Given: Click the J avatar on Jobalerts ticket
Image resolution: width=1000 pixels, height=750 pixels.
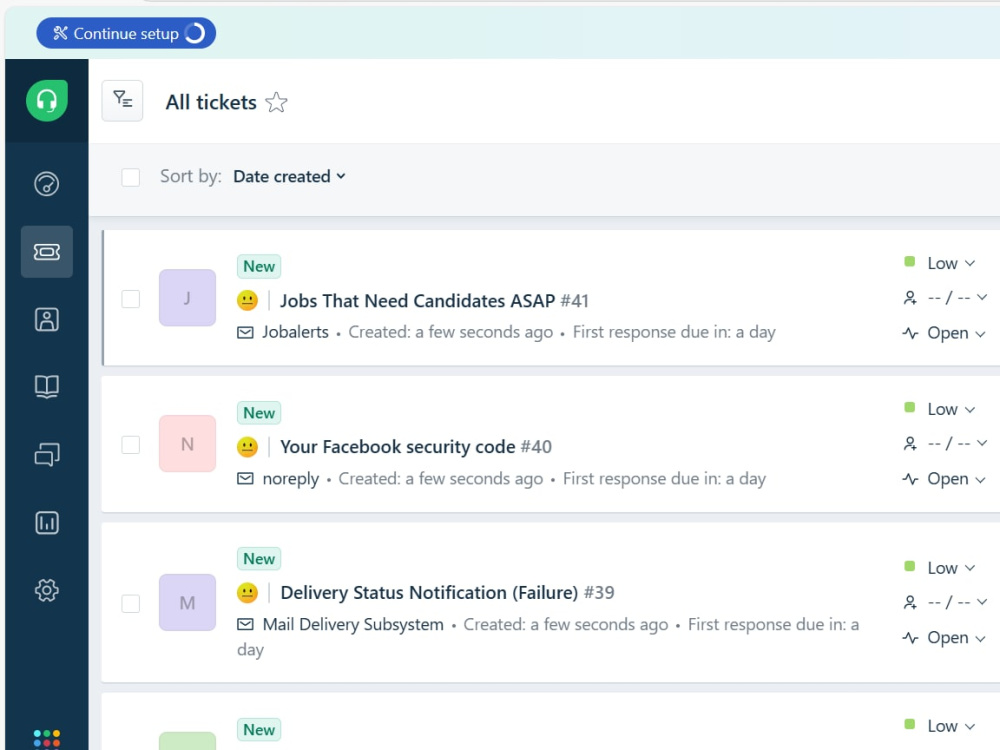Looking at the screenshot, I should coord(188,298).
